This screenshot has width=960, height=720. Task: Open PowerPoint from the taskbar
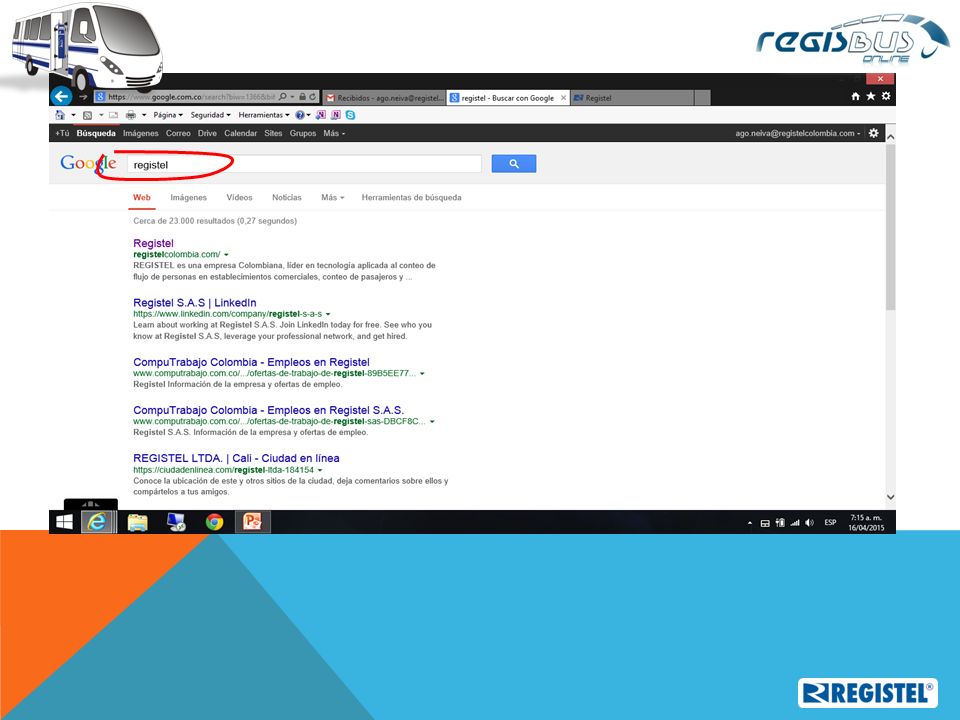[x=252, y=522]
